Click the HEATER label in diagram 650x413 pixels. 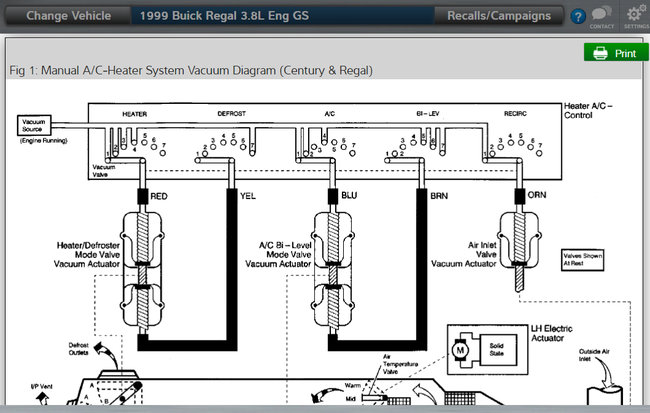pyautogui.click(x=134, y=114)
